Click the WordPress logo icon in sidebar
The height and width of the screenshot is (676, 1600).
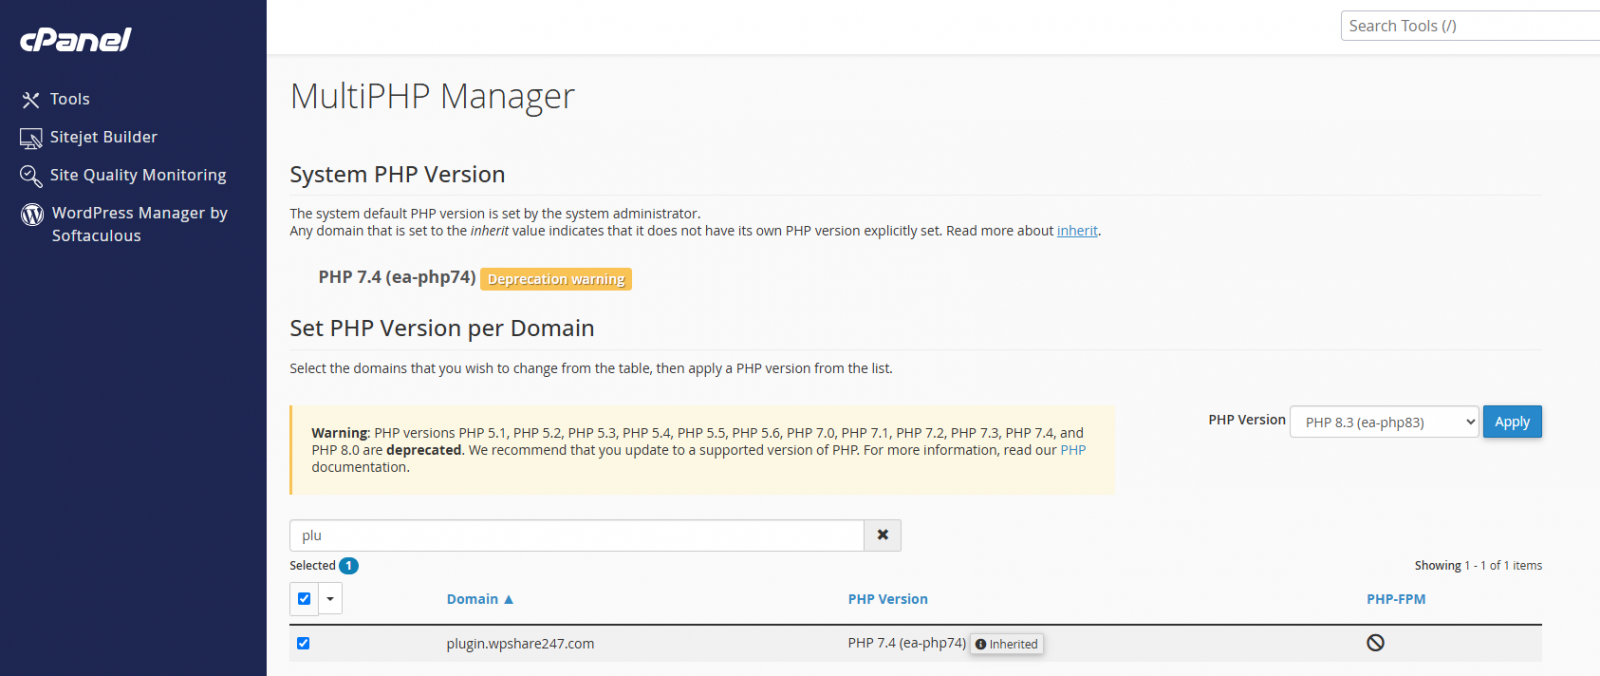pos(32,214)
